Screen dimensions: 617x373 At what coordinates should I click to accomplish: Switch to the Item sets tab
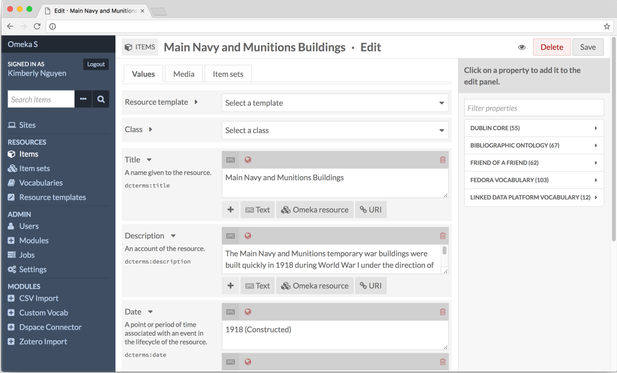[x=228, y=74]
